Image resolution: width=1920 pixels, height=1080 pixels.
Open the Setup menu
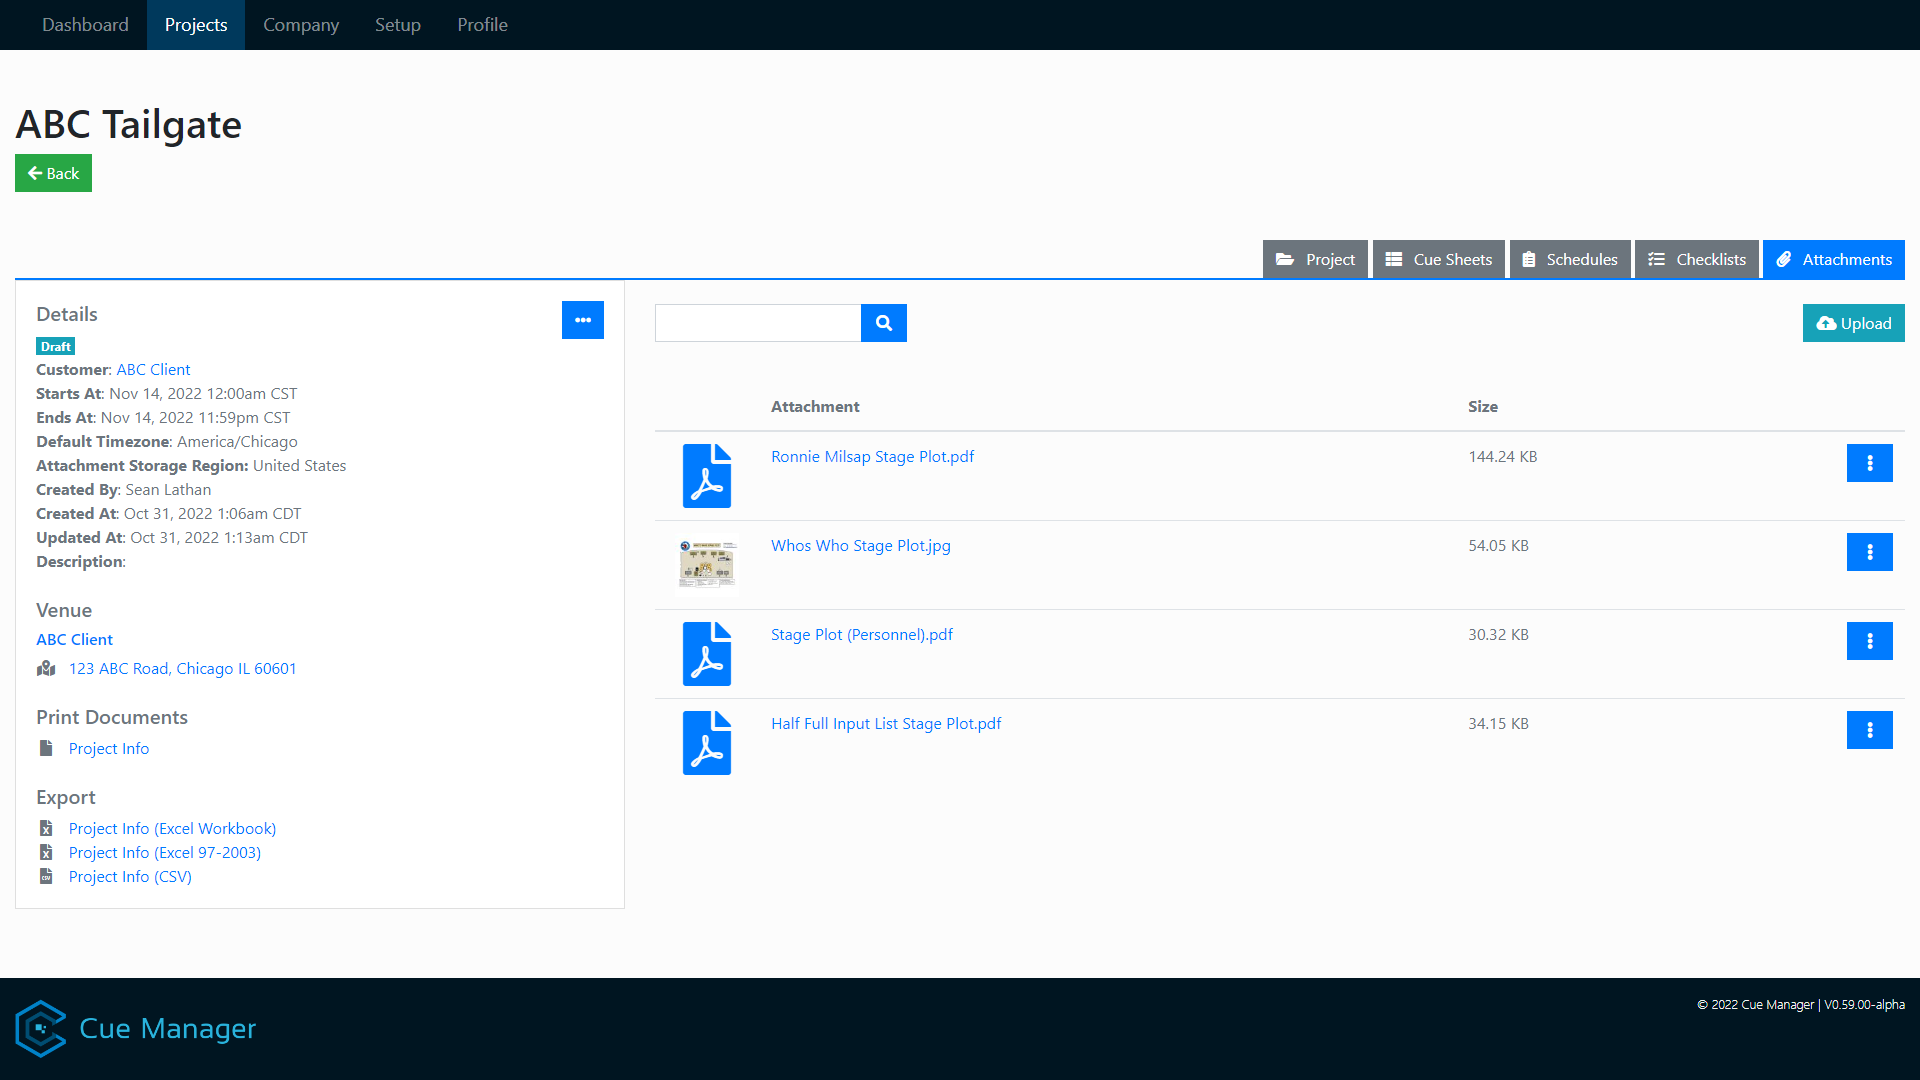[x=397, y=24]
